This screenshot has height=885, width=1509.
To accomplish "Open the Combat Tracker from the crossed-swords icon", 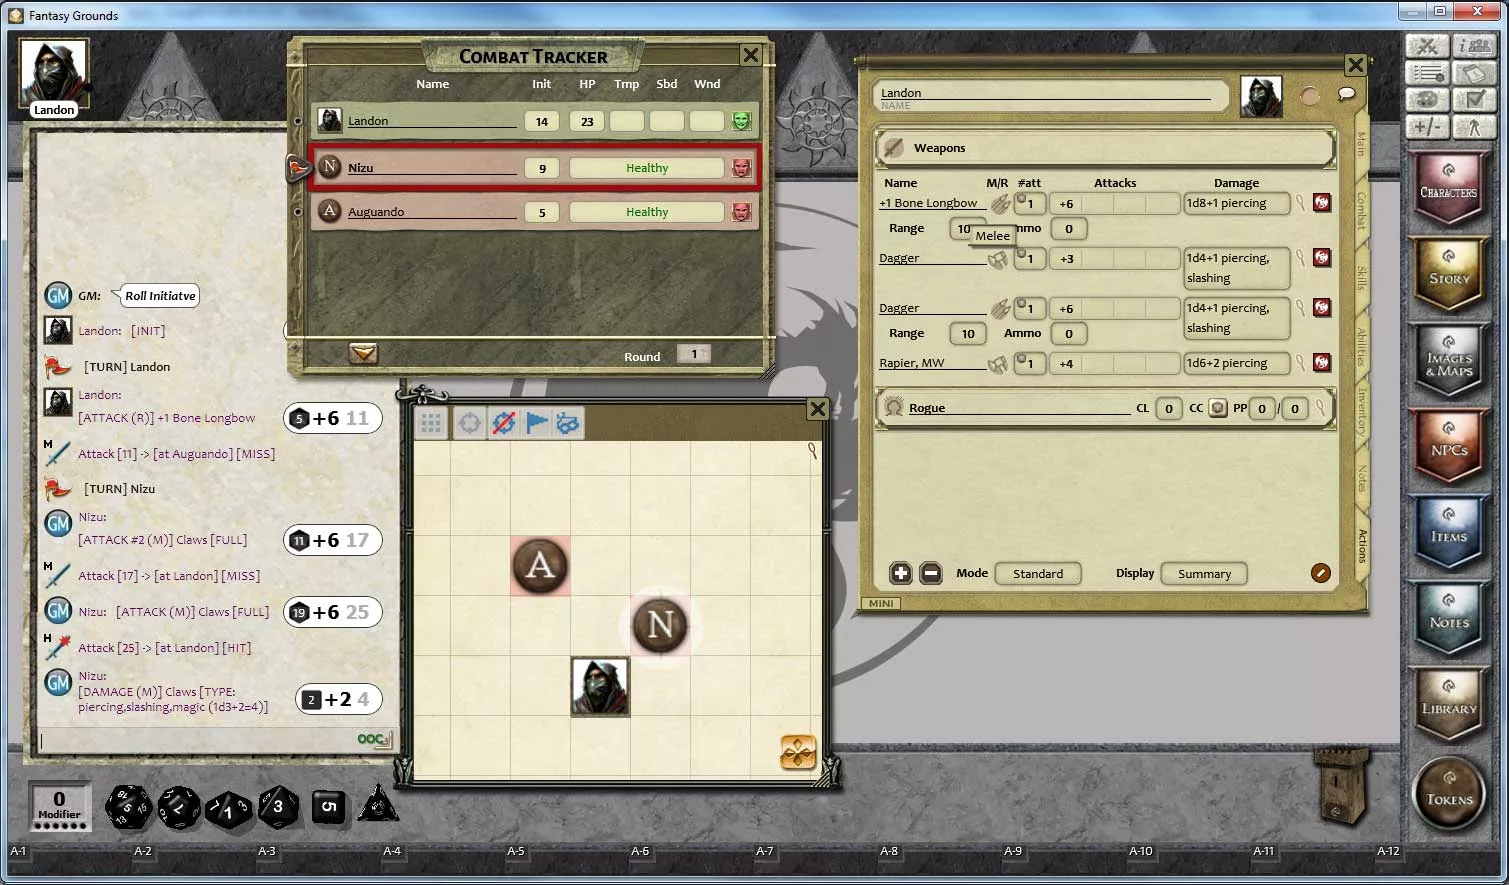I will coord(1427,46).
